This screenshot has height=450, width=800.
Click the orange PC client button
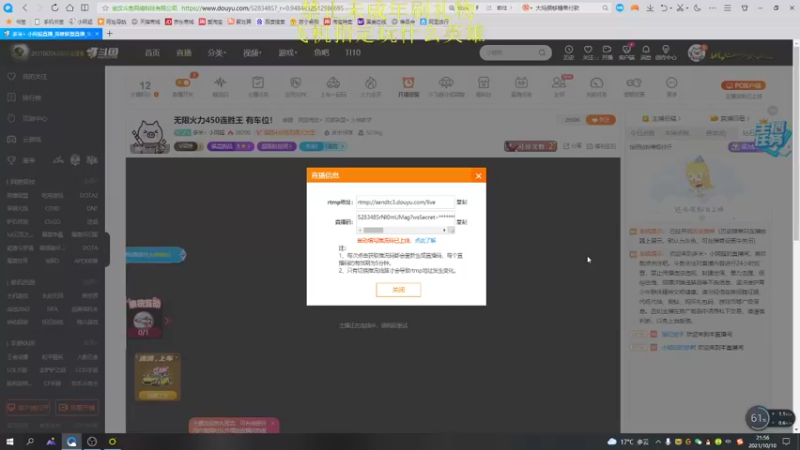pyautogui.click(x=743, y=85)
